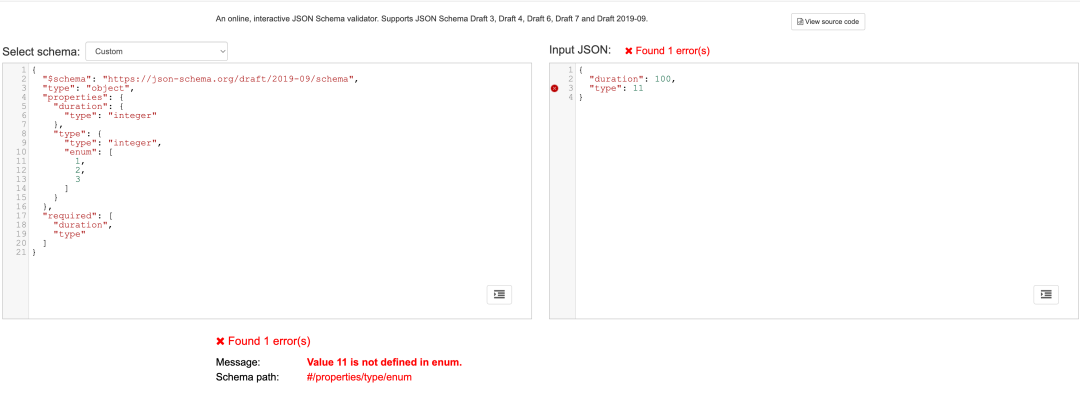Click the "type": 11 line in input JSON
Viewport: 1080px width, 399px height.
[x=616, y=88]
